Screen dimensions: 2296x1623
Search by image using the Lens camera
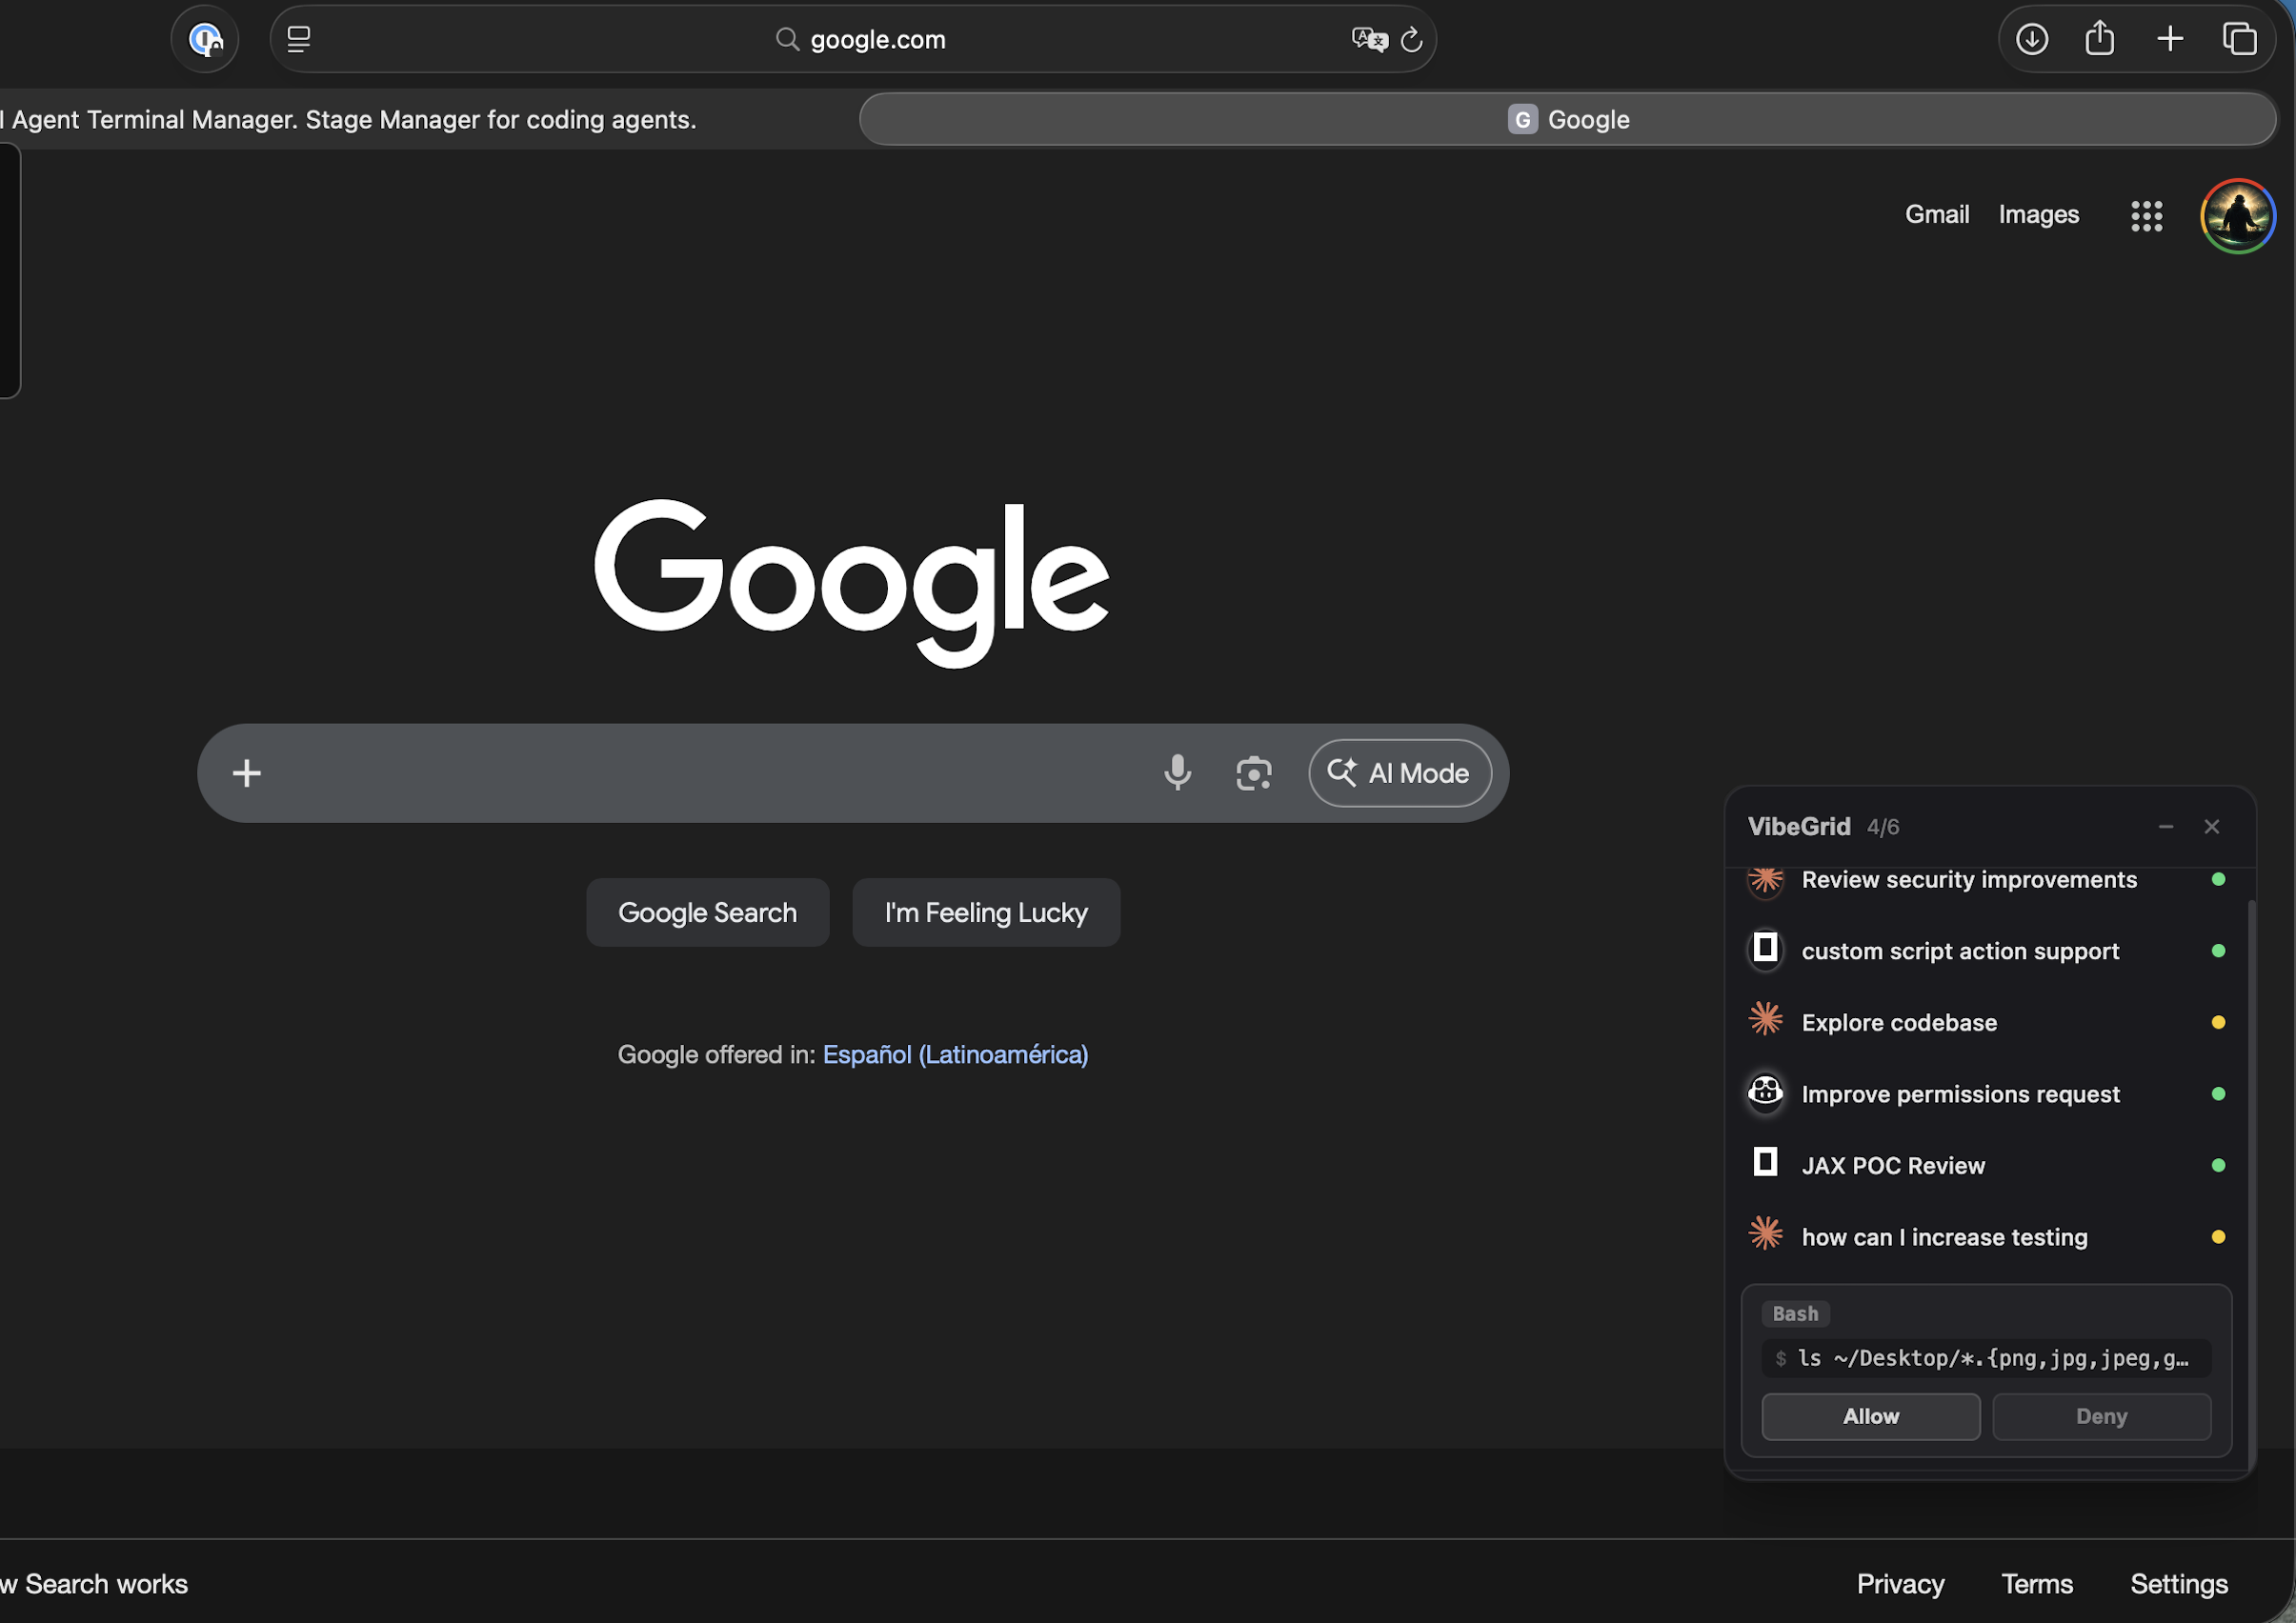click(1254, 773)
